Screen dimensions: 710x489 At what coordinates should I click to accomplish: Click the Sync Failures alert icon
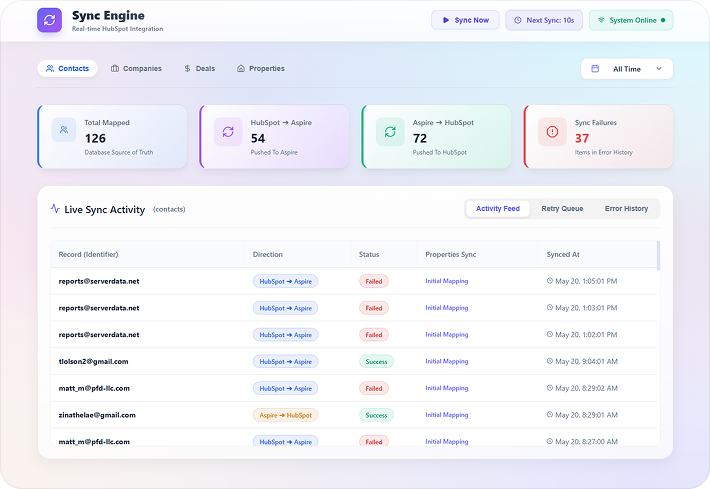(x=552, y=132)
